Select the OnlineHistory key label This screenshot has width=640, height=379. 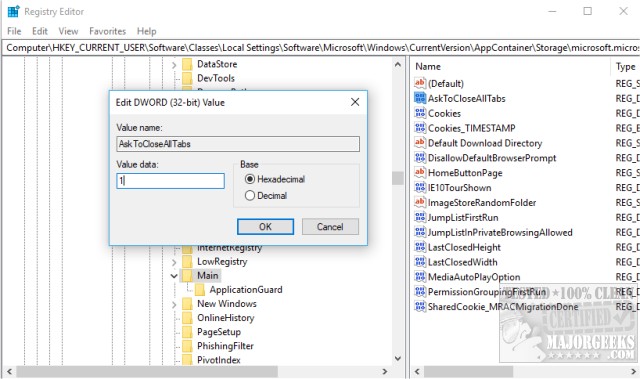coord(226,318)
